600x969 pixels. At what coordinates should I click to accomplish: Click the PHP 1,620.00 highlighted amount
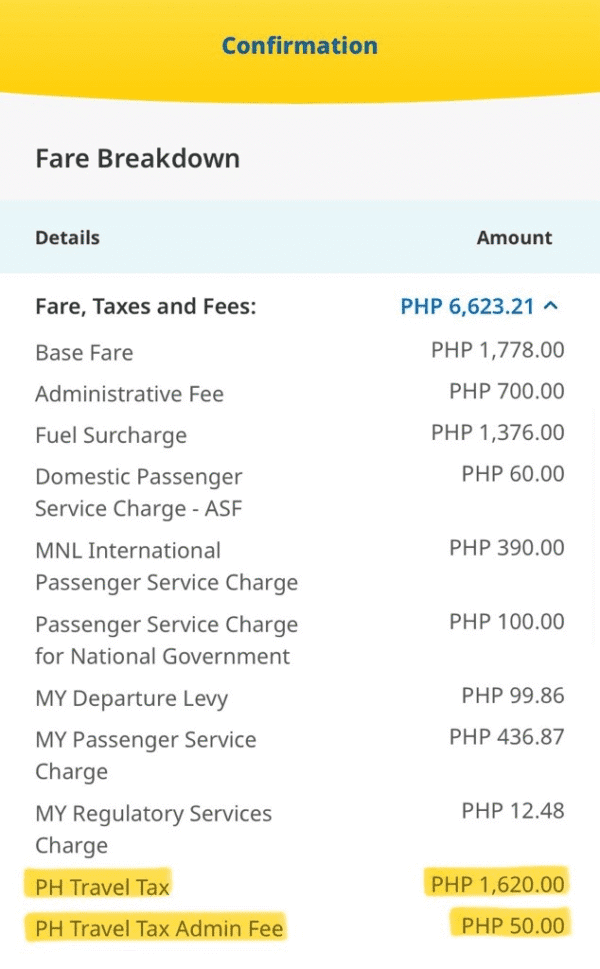497,883
